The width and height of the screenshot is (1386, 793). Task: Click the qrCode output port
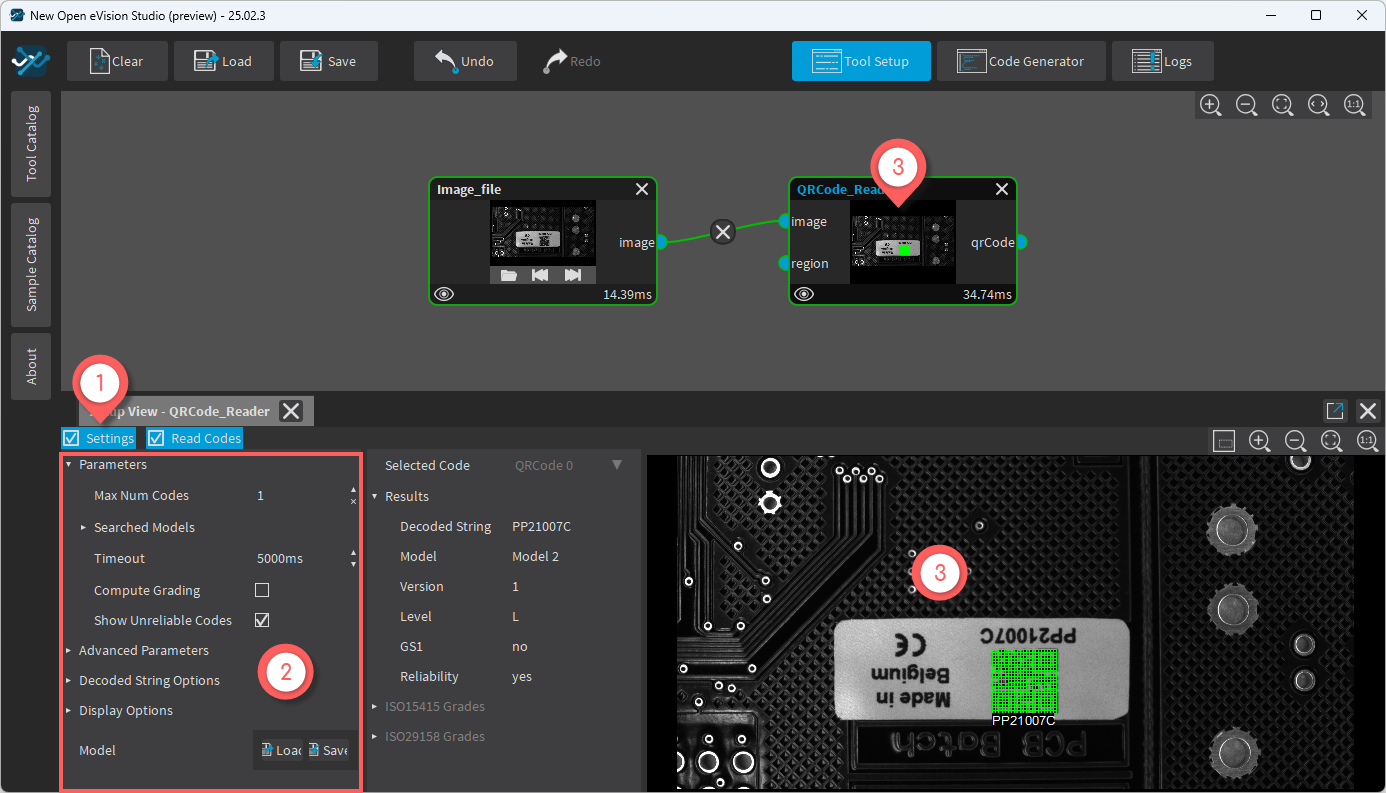[1021, 242]
